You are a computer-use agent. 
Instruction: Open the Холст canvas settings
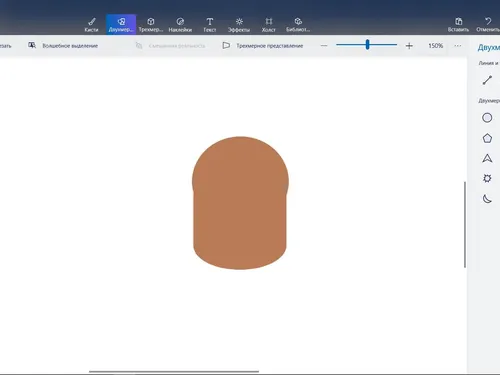coord(269,25)
